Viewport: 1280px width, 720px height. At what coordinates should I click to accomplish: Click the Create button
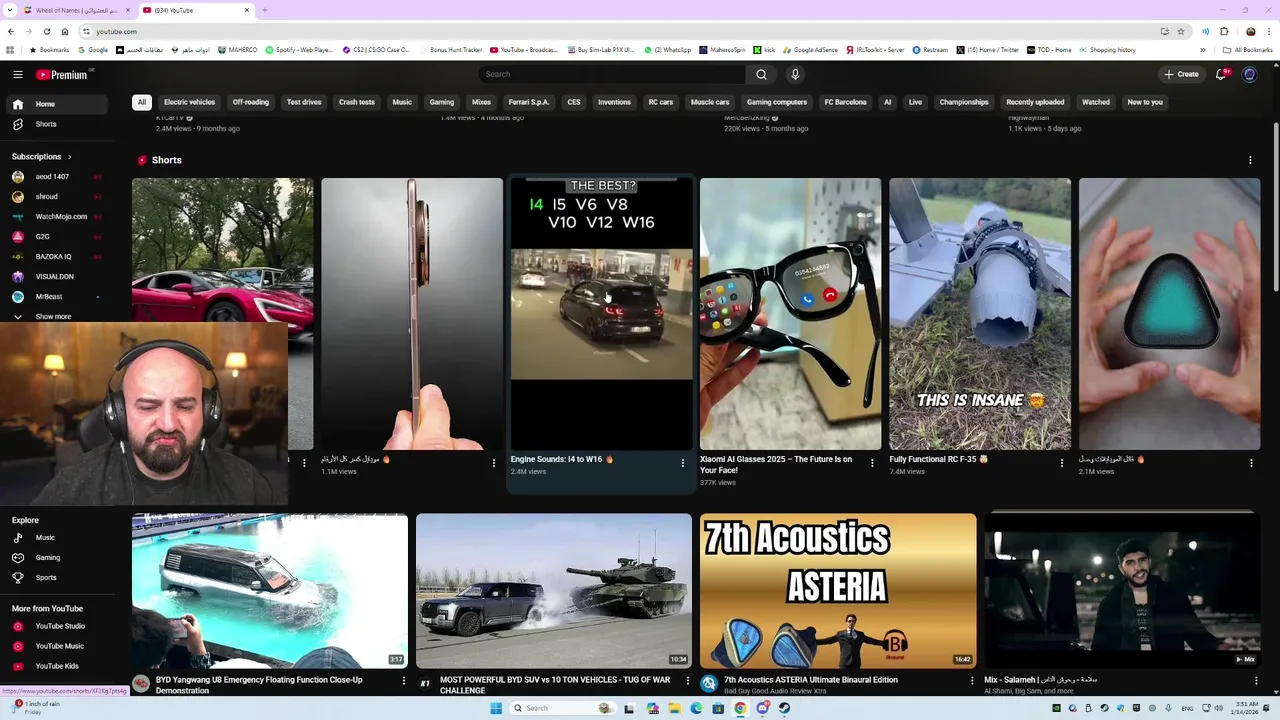coord(1181,74)
